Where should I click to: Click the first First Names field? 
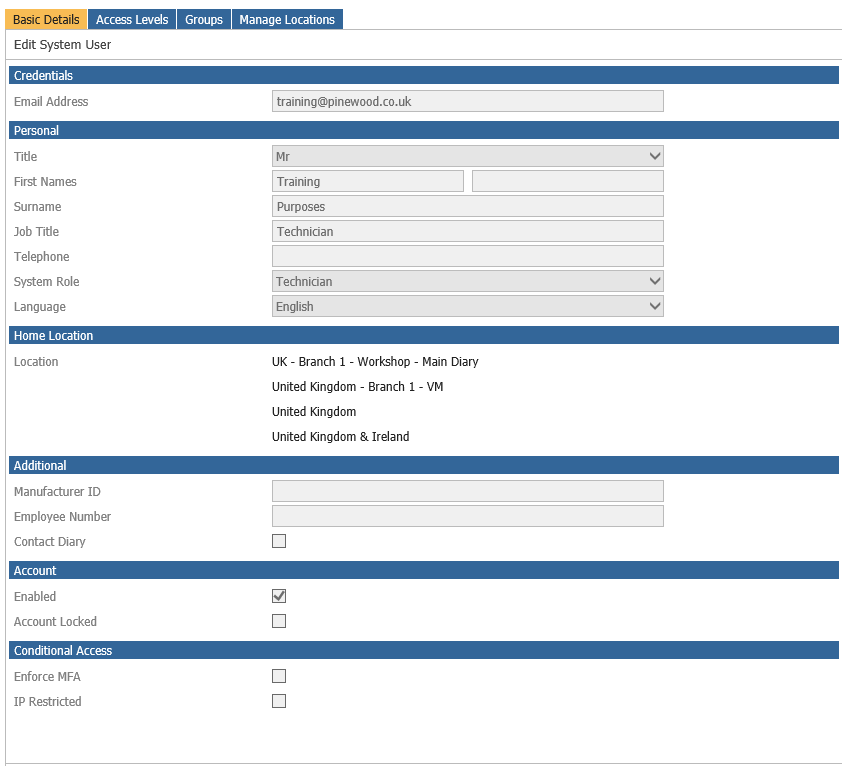[367, 182]
